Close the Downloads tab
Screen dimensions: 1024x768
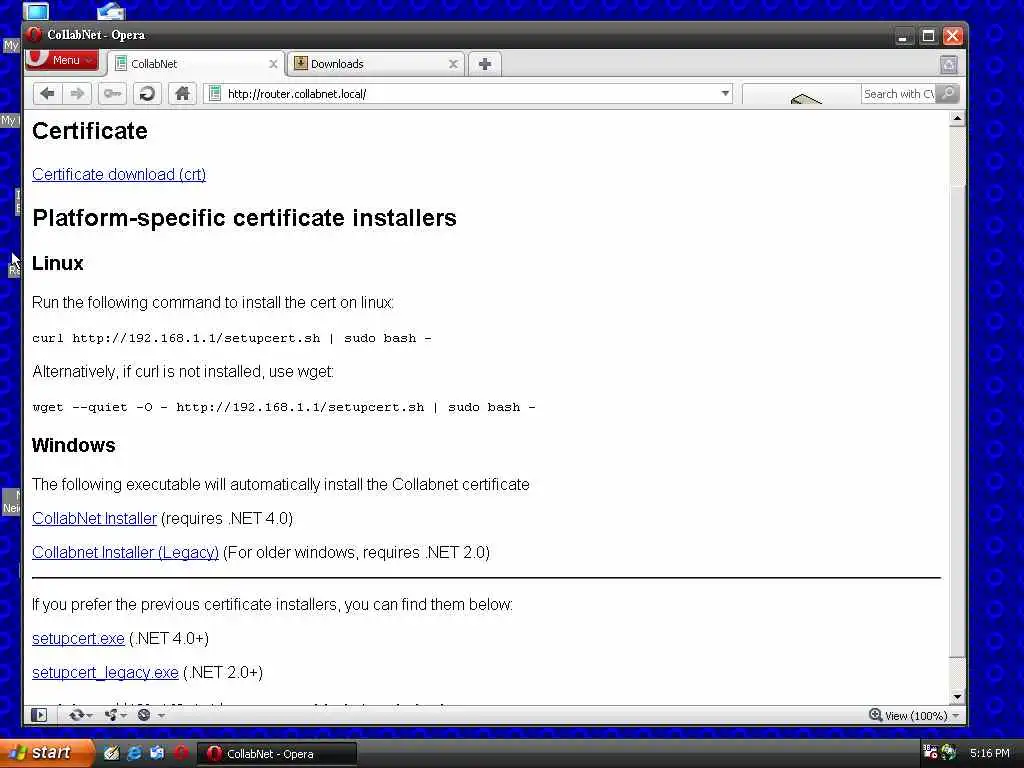click(453, 64)
